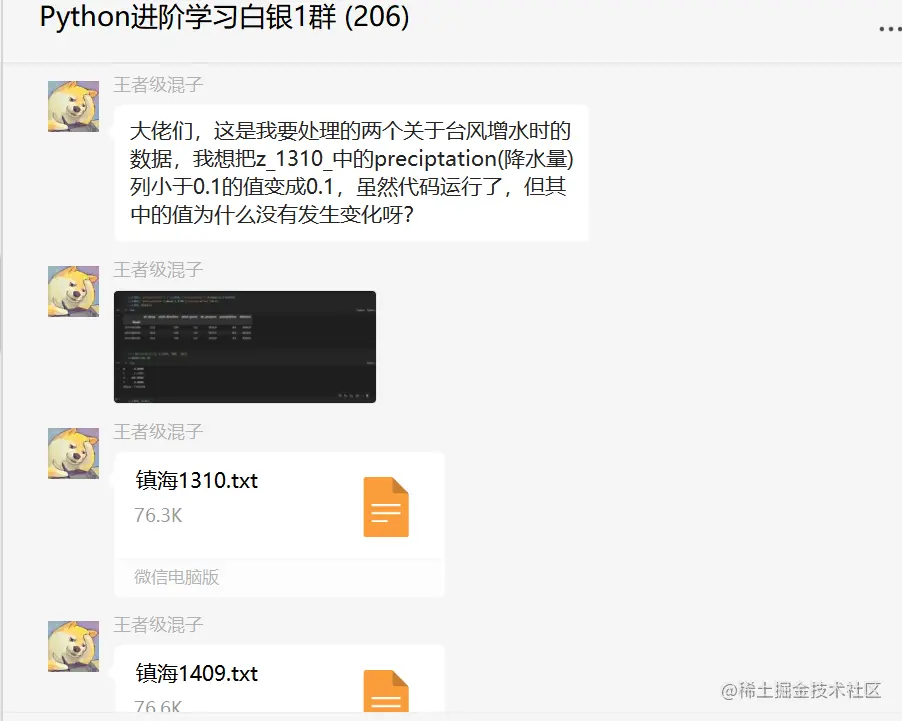Click sender name 王者级混子 above 镇海1310.txt
Image resolution: width=902 pixels, height=721 pixels.
pyautogui.click(x=158, y=432)
